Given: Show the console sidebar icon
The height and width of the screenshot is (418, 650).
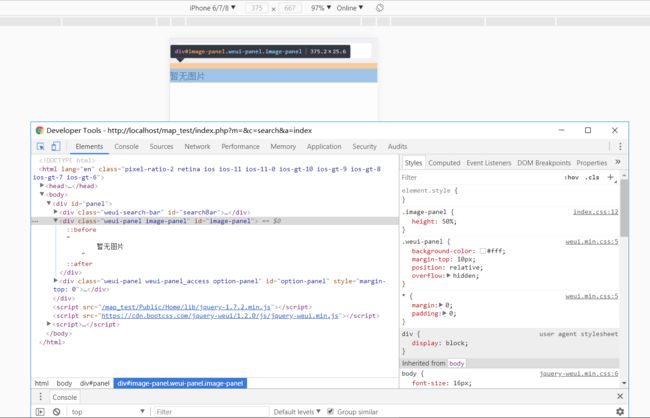Looking at the screenshot, I should [40, 412].
